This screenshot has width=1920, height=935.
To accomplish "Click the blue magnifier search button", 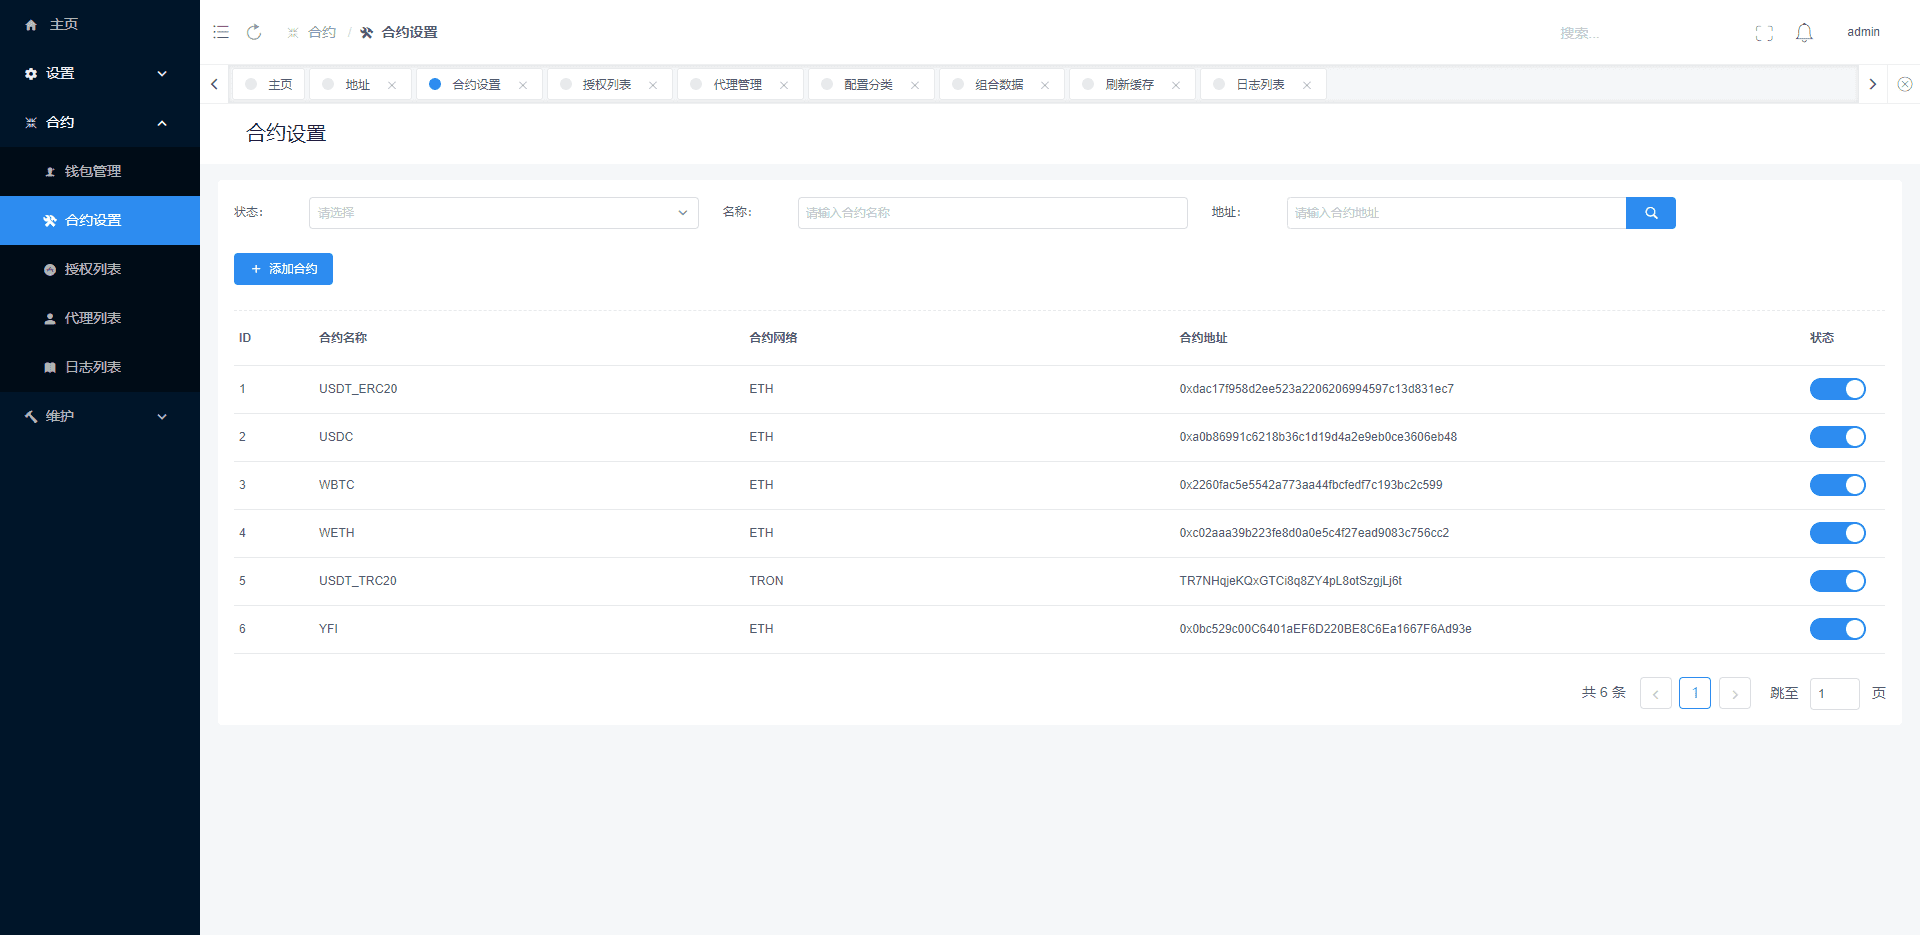I will 1650,213.
